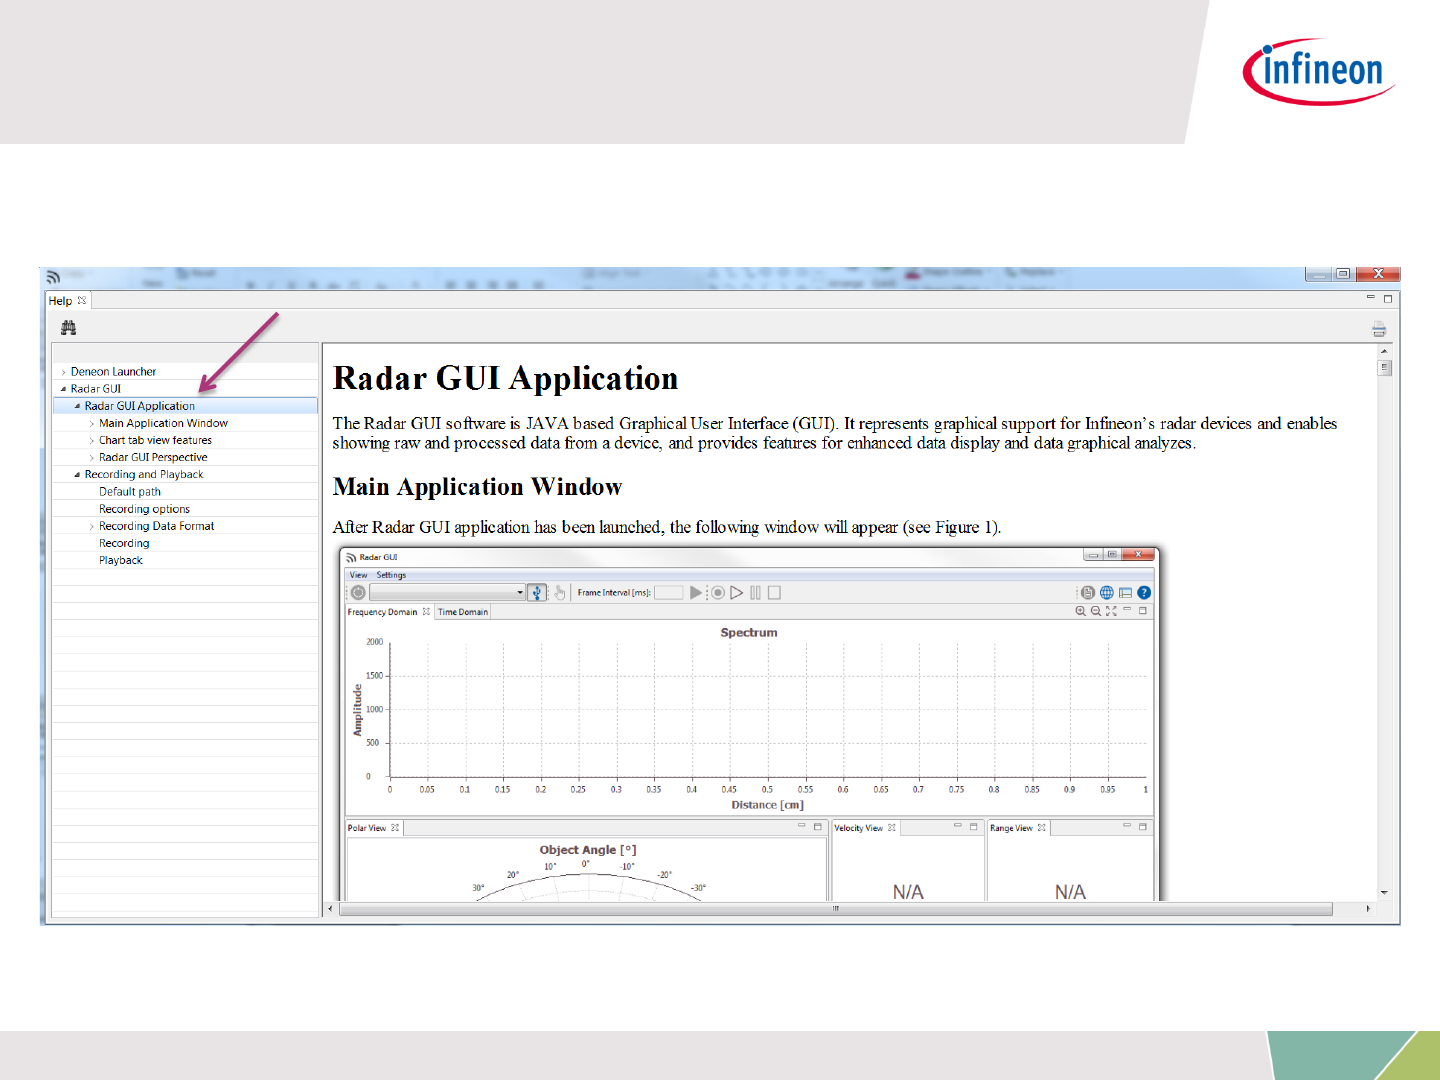Open the device selection dropdown in the figure
Screen dimensions: 1440x1080
pyautogui.click(x=447, y=593)
